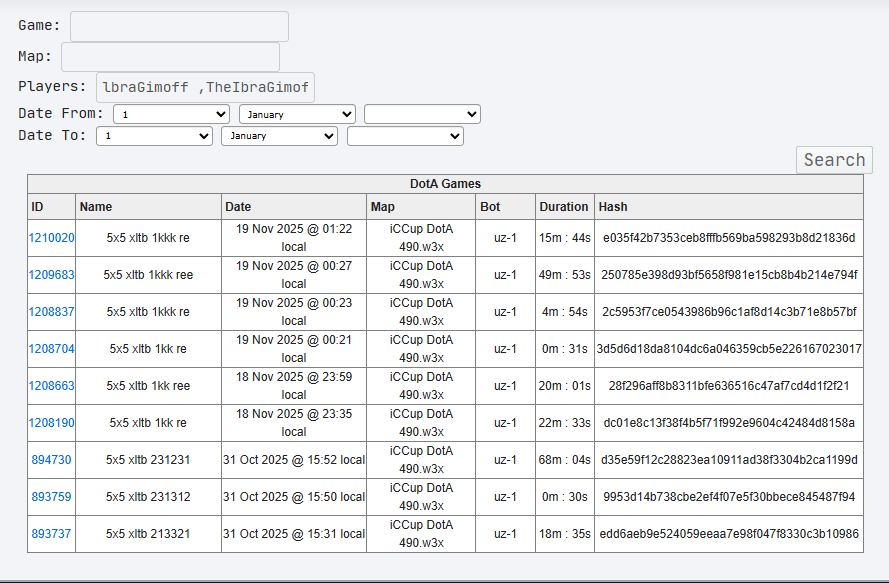Click the Map text input field
The width and height of the screenshot is (889, 583).
click(170, 57)
